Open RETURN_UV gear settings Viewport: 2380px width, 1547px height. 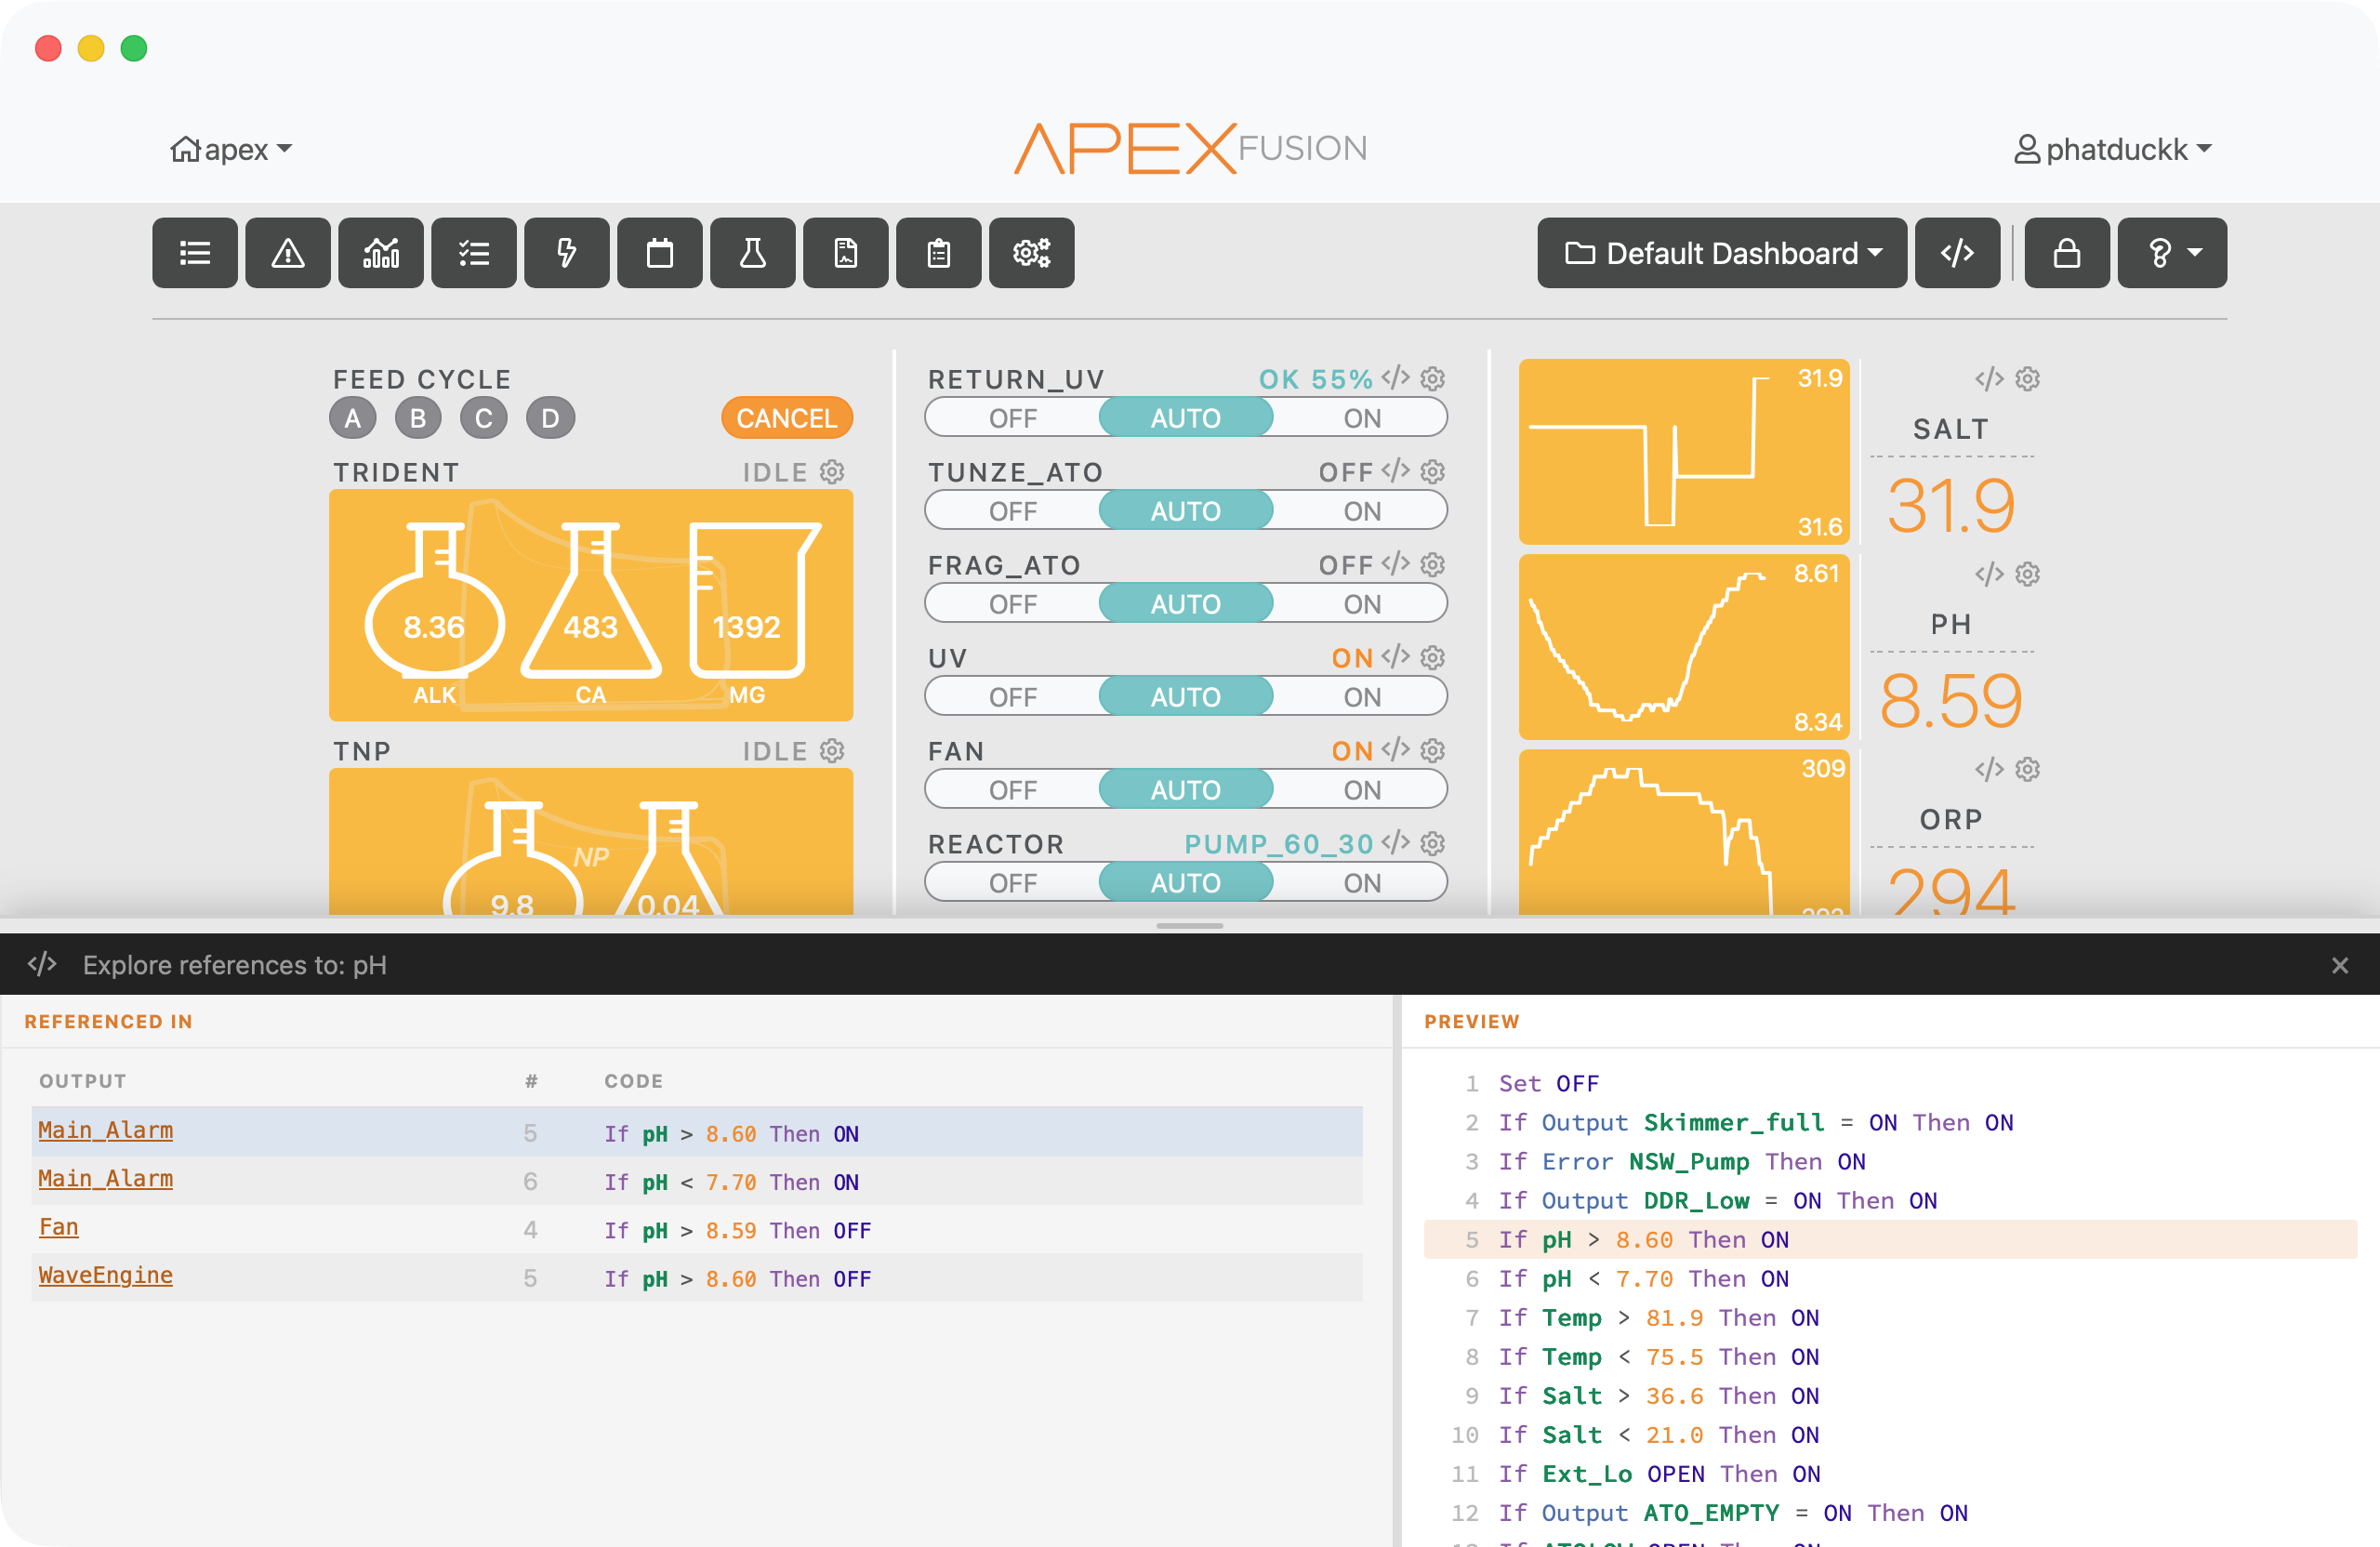pyautogui.click(x=1433, y=378)
